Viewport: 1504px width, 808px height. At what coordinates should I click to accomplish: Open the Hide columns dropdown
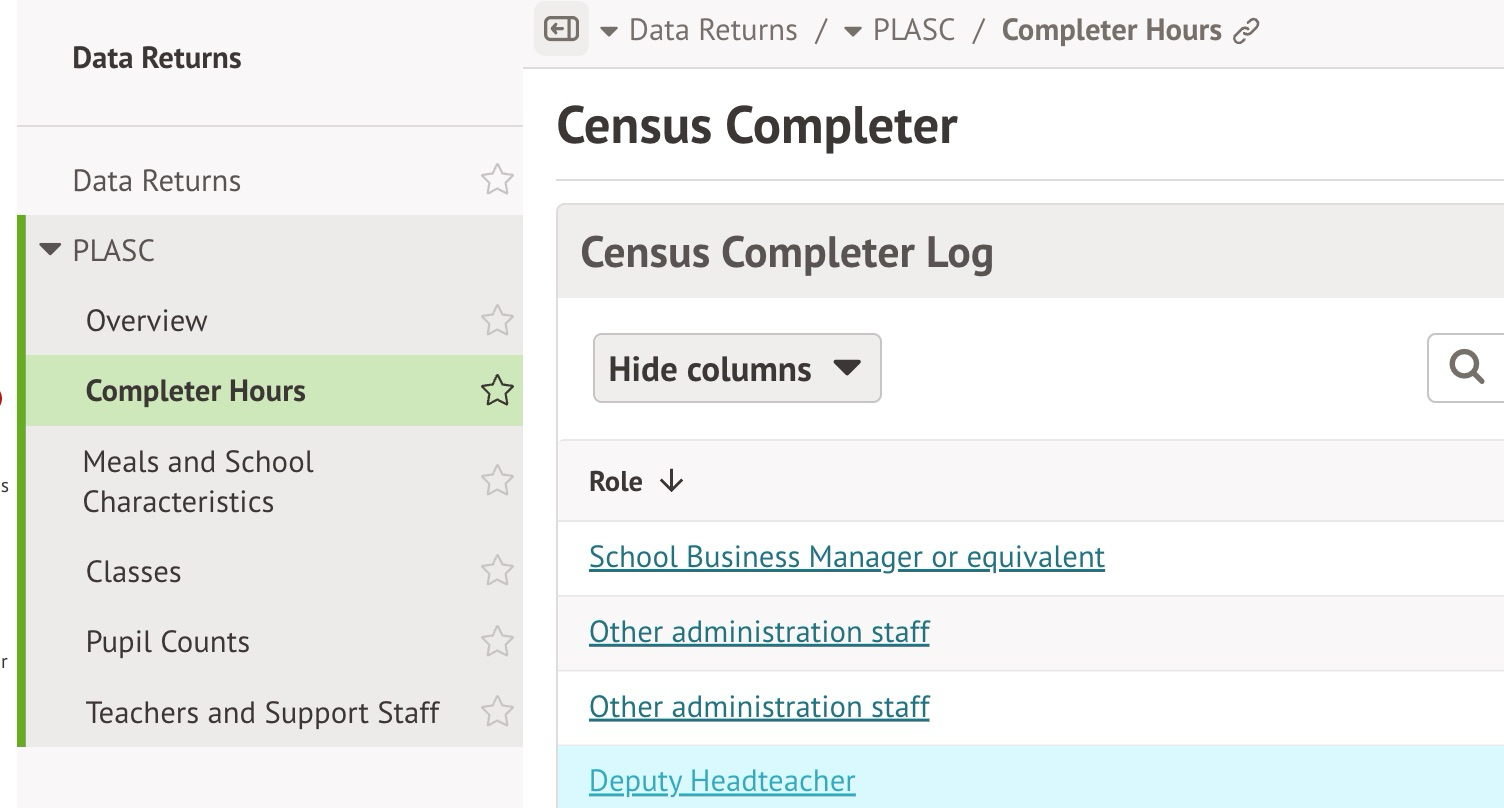[737, 369]
